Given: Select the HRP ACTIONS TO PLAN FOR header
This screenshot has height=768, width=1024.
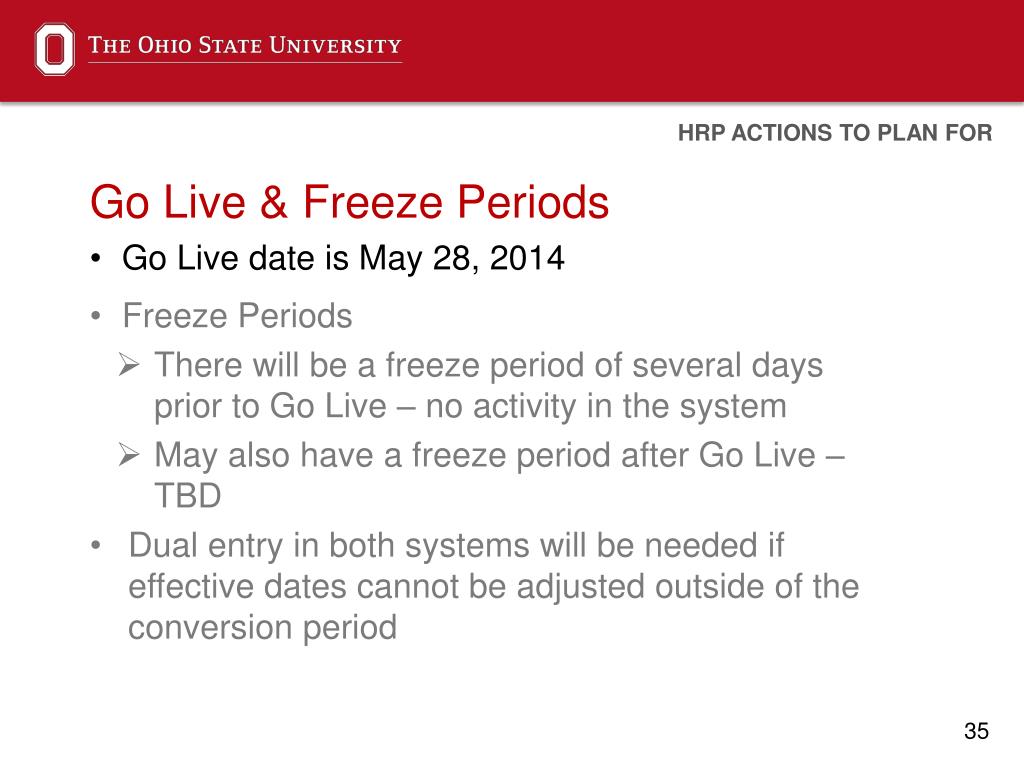Looking at the screenshot, I should (835, 133).
